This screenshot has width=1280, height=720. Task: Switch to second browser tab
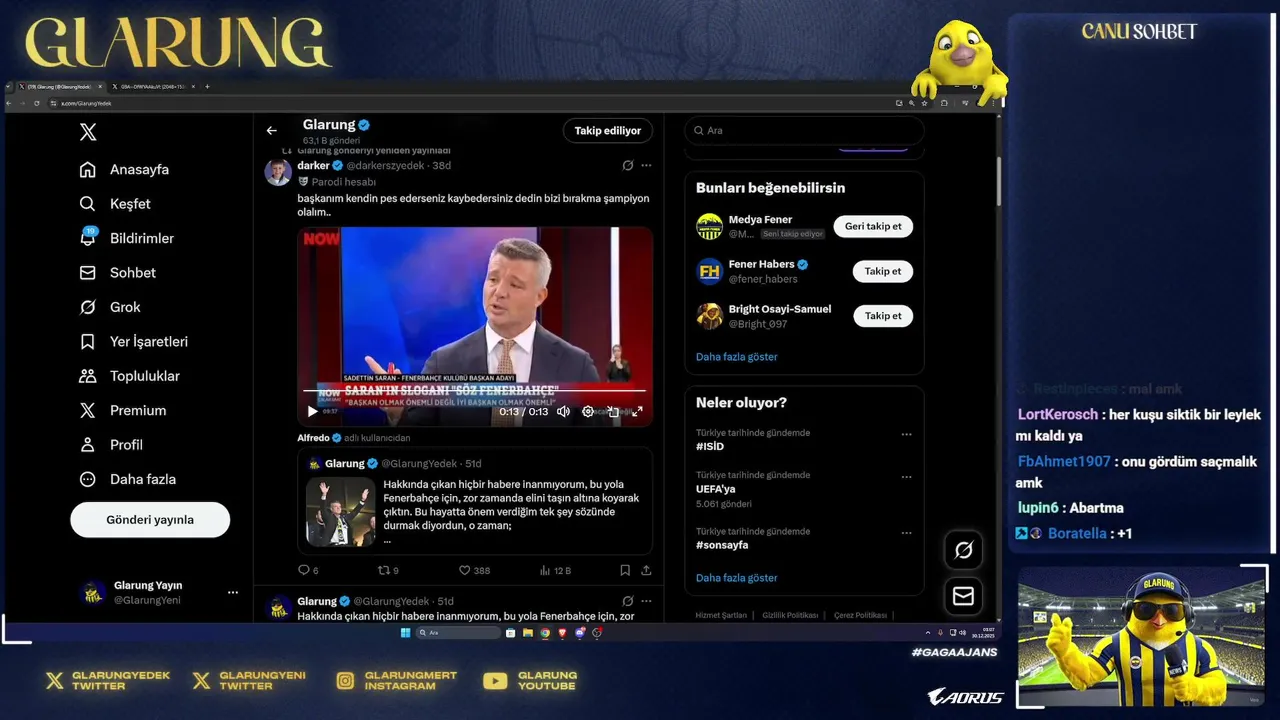(x=152, y=87)
